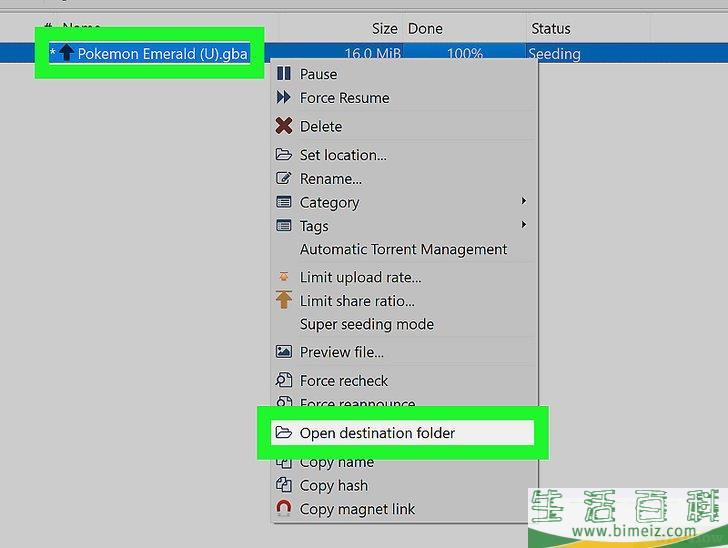Toggle Super seeding mode
Screen dimensions: 728x548
(x=367, y=324)
